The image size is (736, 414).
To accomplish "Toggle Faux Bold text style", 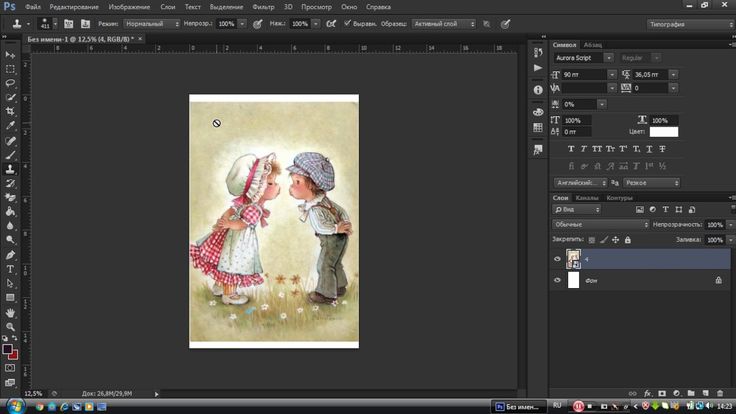I will [x=571, y=149].
